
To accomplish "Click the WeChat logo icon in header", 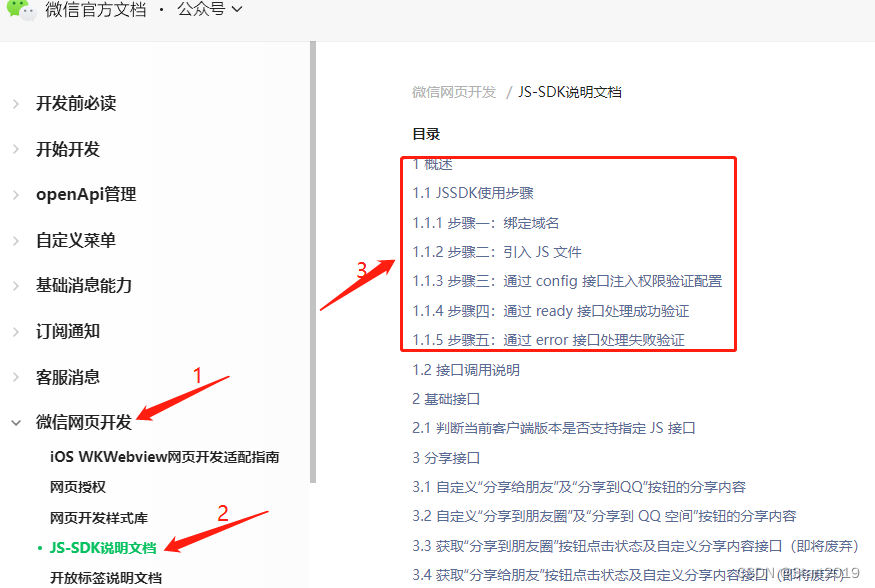I will tap(21, 9).
